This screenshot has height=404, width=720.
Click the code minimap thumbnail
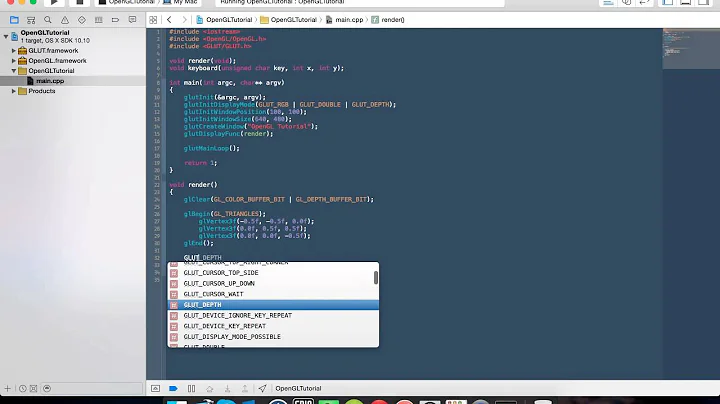coord(690,48)
